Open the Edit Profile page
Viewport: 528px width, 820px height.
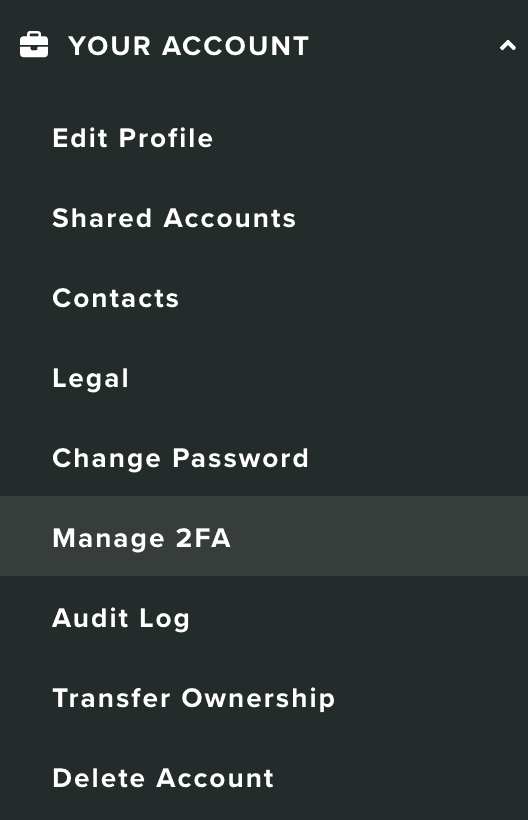(133, 139)
